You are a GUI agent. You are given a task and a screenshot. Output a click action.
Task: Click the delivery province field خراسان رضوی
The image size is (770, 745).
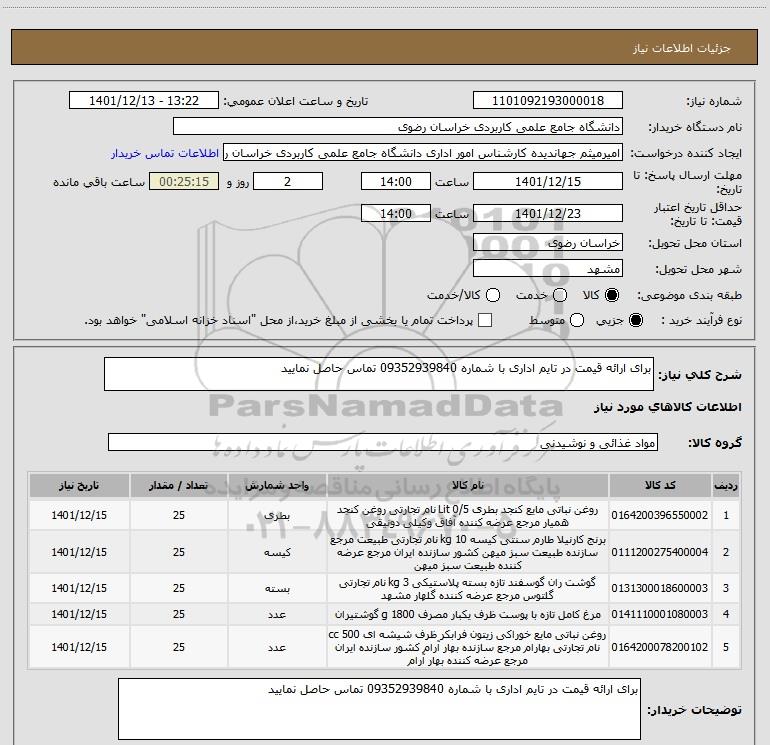coord(548,243)
